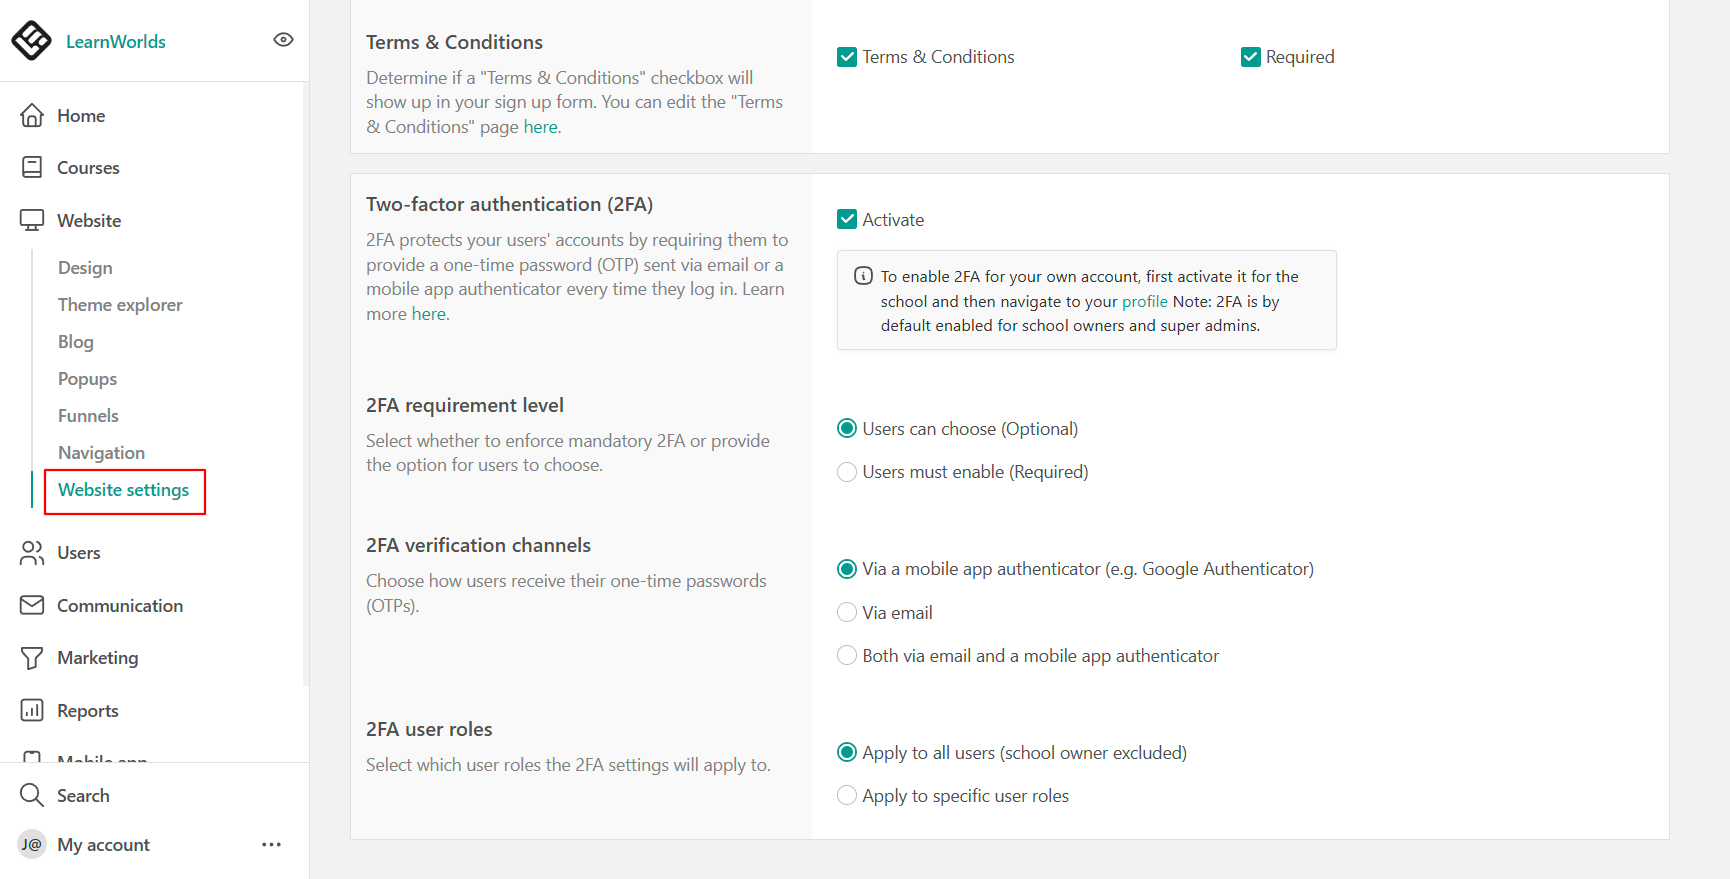Open Courses section
Screen dimensions: 1730x879
point(88,168)
